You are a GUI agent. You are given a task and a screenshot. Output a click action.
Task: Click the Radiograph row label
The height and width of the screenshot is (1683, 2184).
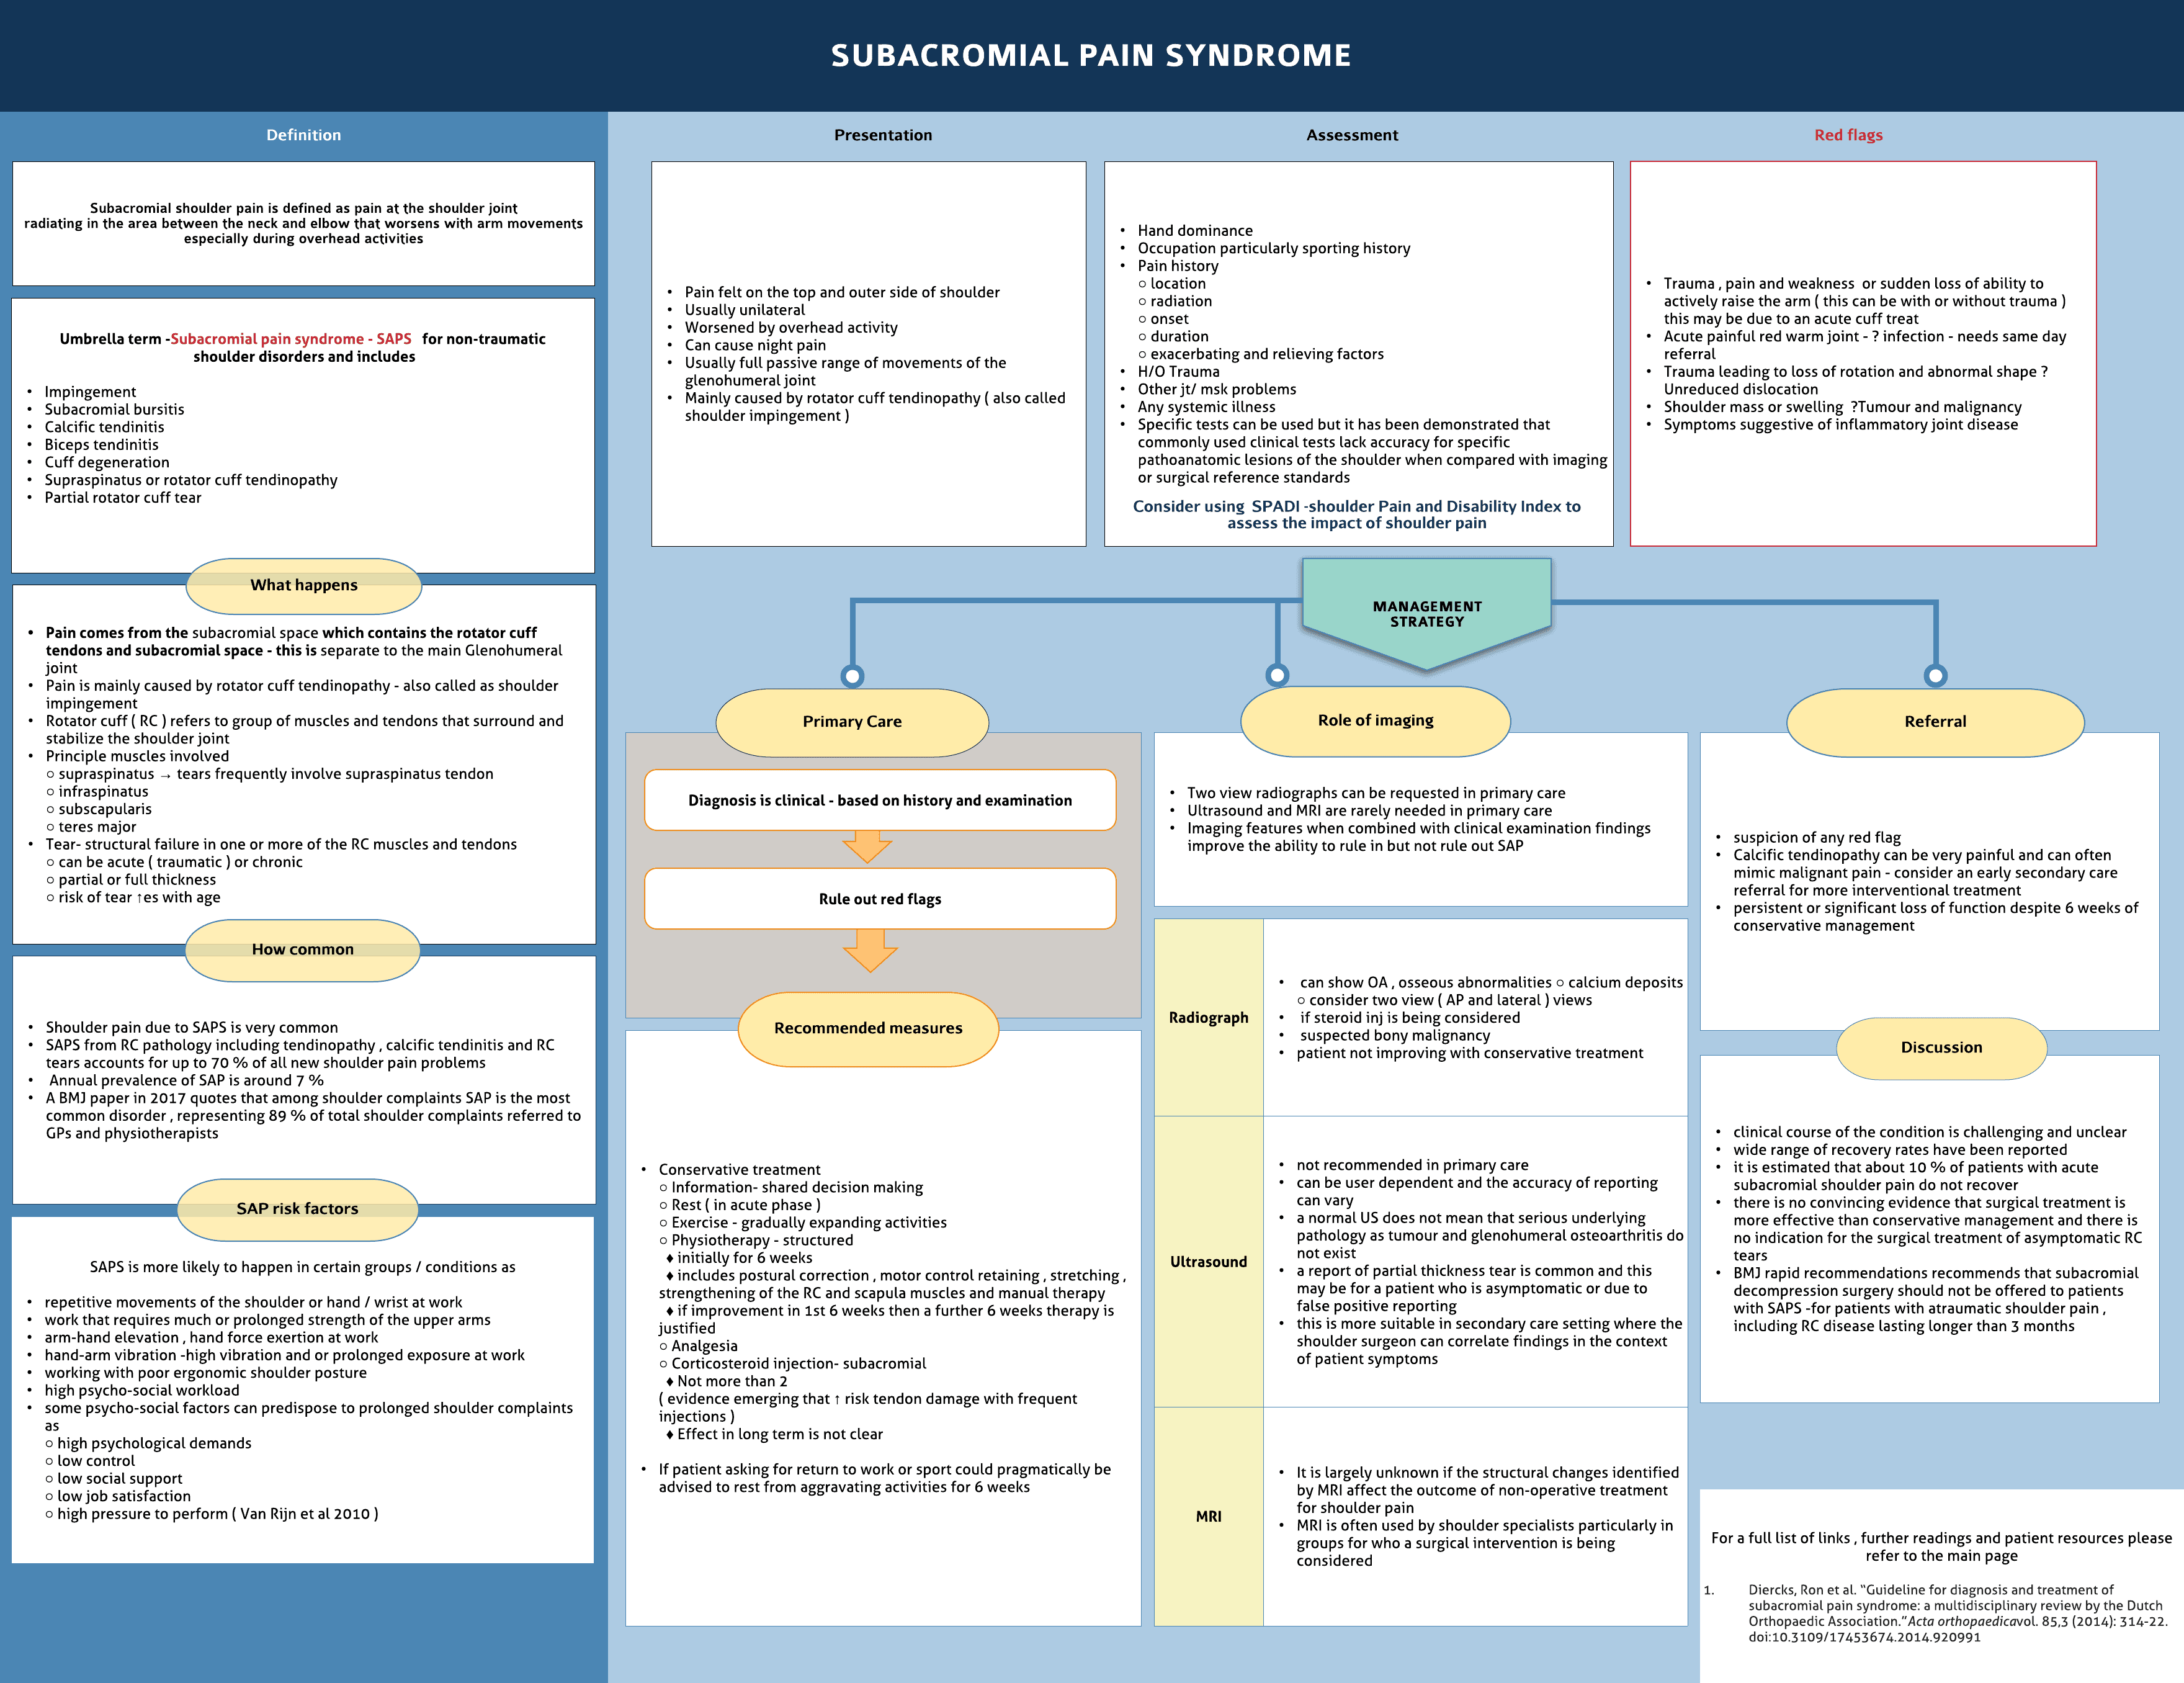1208,1017
